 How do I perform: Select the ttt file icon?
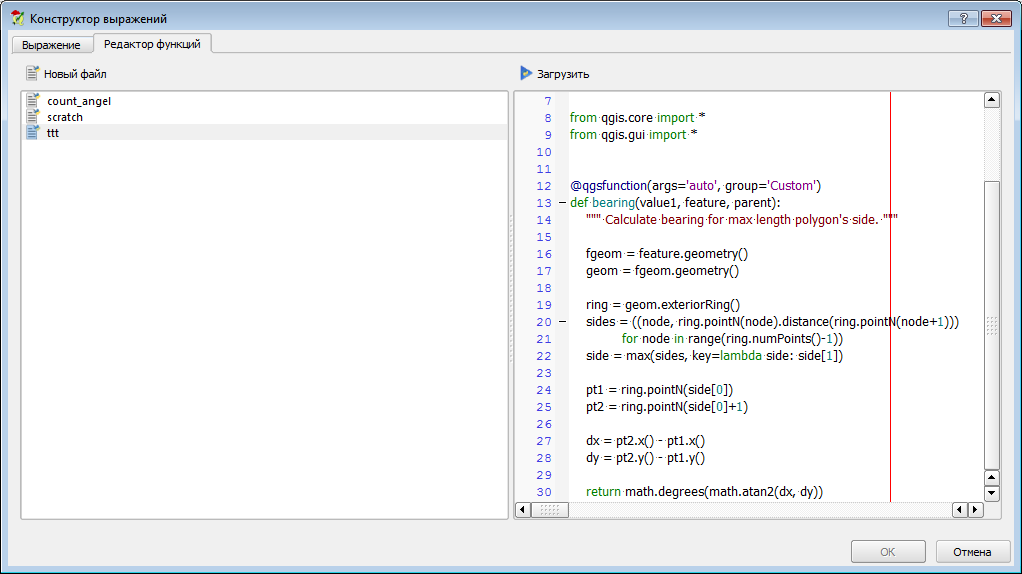tap(33, 133)
